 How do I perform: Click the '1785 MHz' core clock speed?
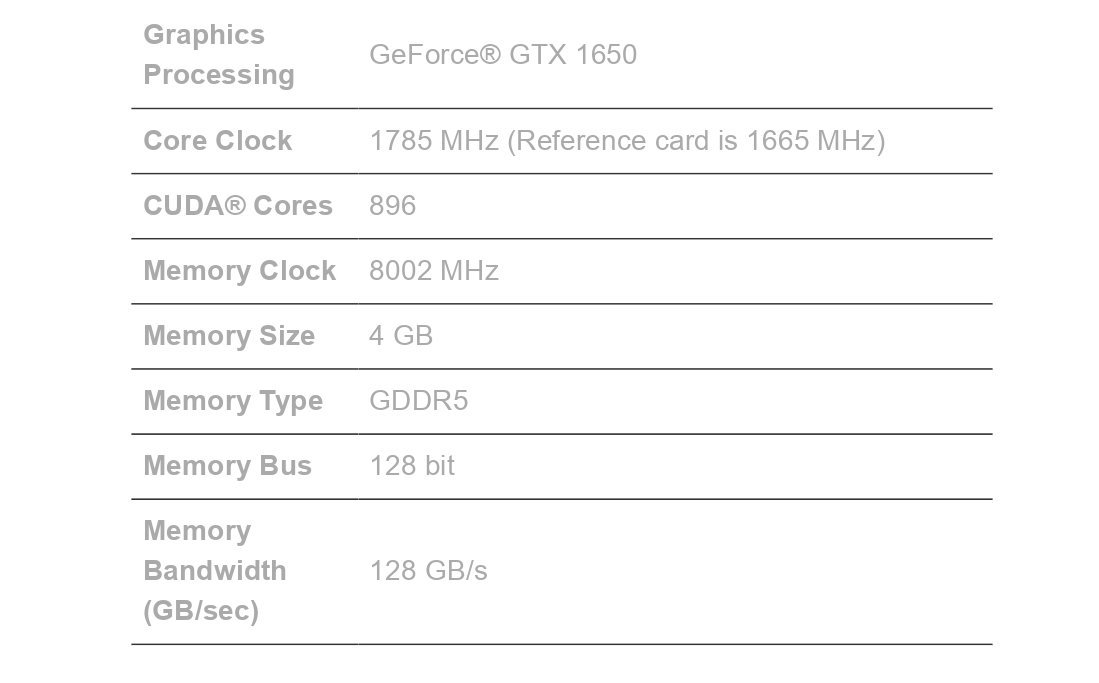click(x=434, y=141)
